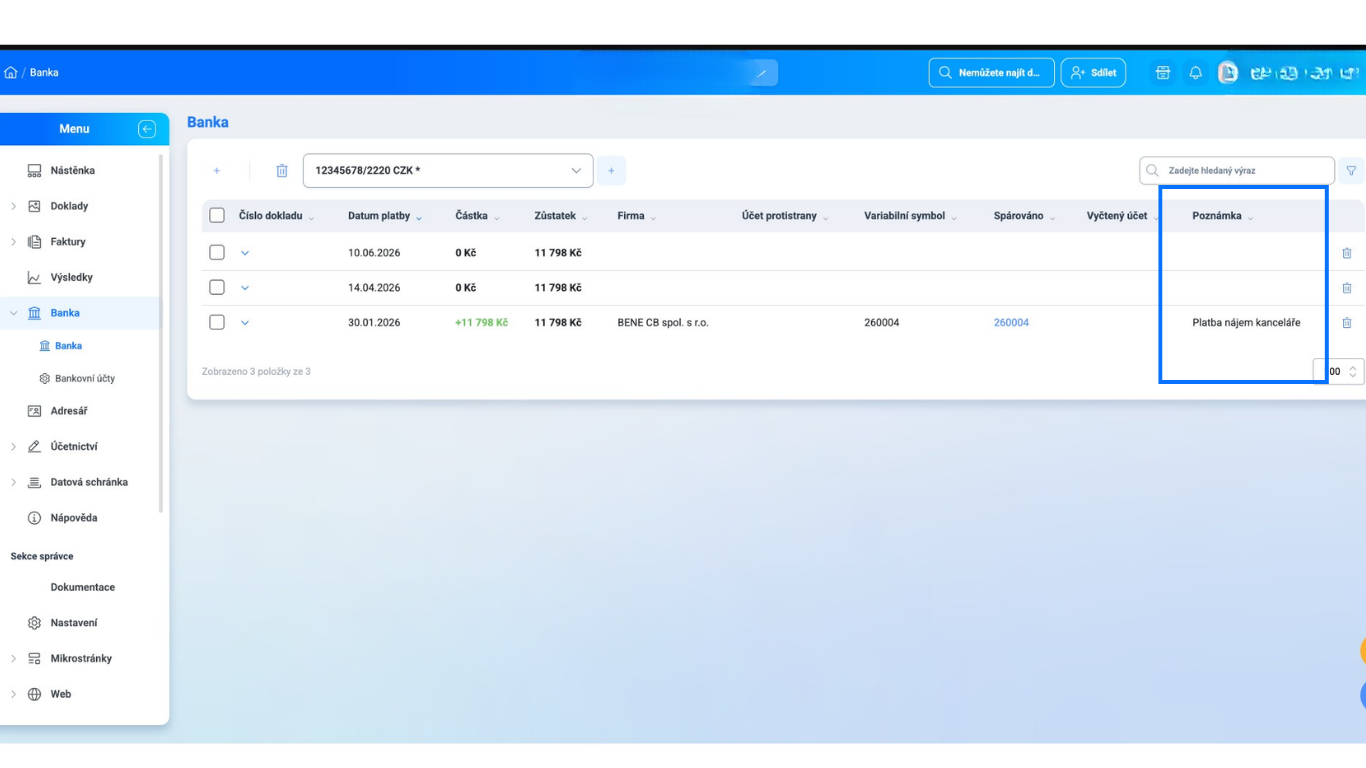Viewport: 1366px width, 768px height.
Task: Collapse the Banka section chevron in sidebar
Action: (x=13, y=313)
